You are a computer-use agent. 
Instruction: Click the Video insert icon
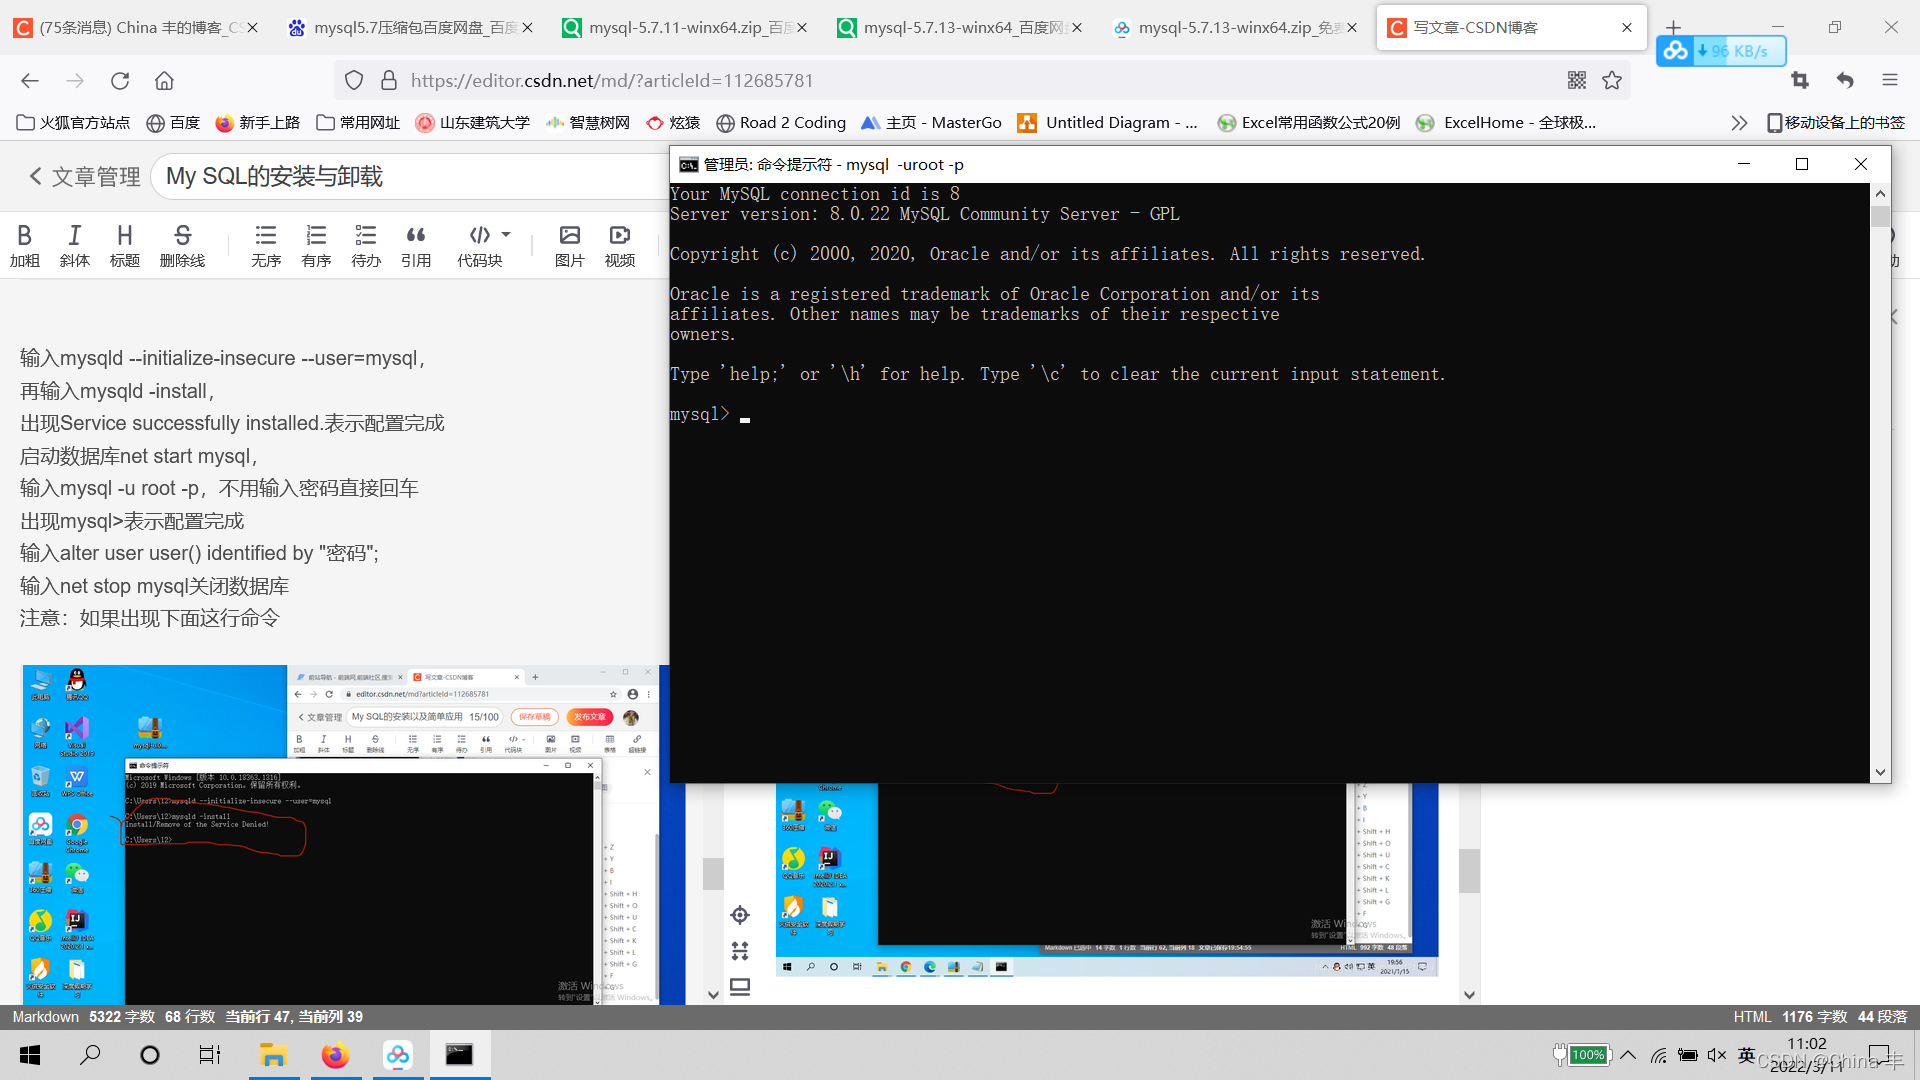tap(620, 243)
